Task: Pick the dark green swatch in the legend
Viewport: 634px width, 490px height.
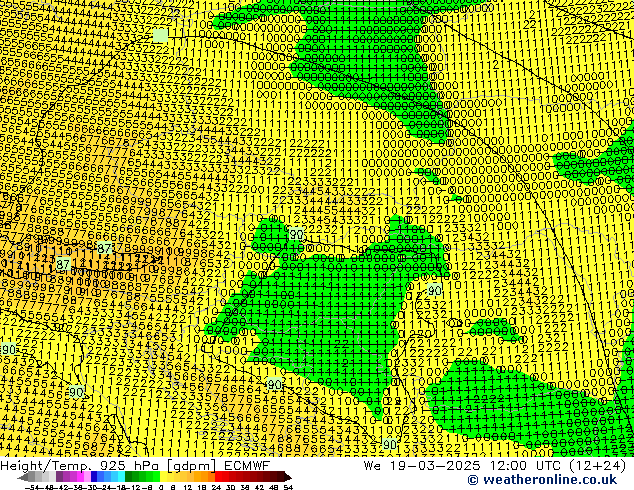Action: pos(128,477)
